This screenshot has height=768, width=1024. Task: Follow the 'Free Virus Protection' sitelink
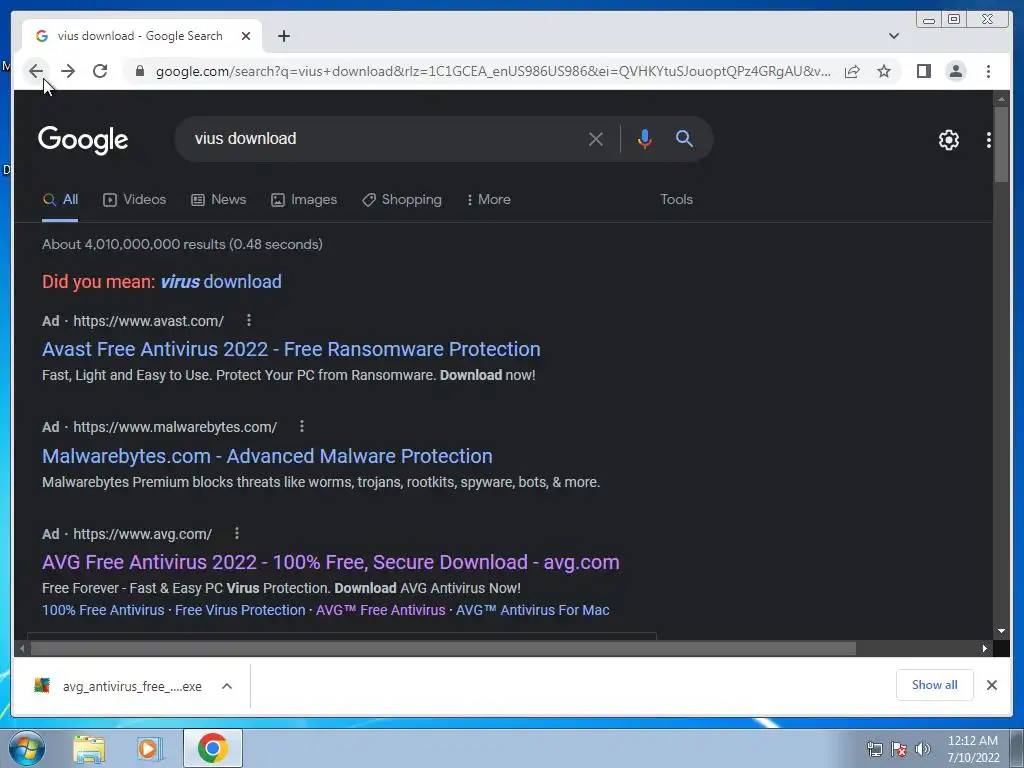240,610
